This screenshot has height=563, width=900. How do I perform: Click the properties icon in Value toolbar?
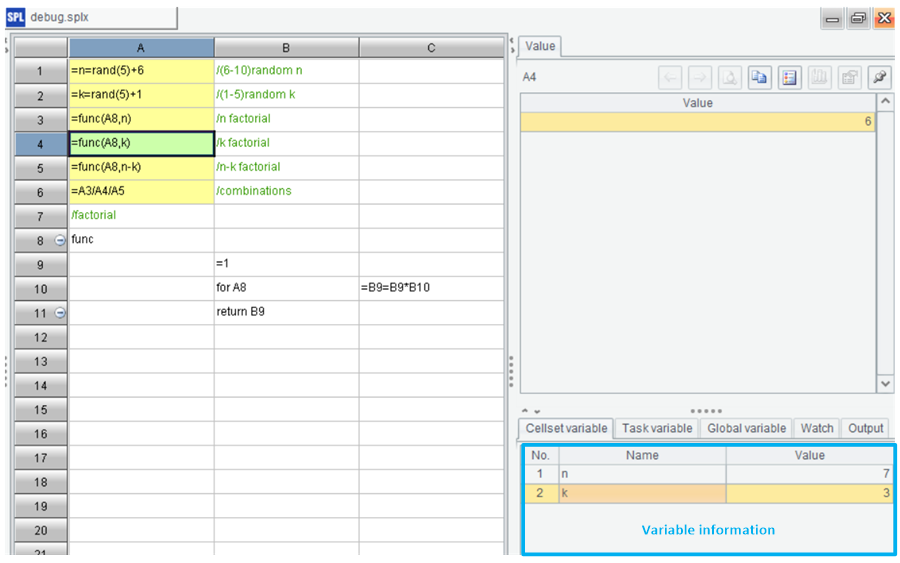click(850, 77)
